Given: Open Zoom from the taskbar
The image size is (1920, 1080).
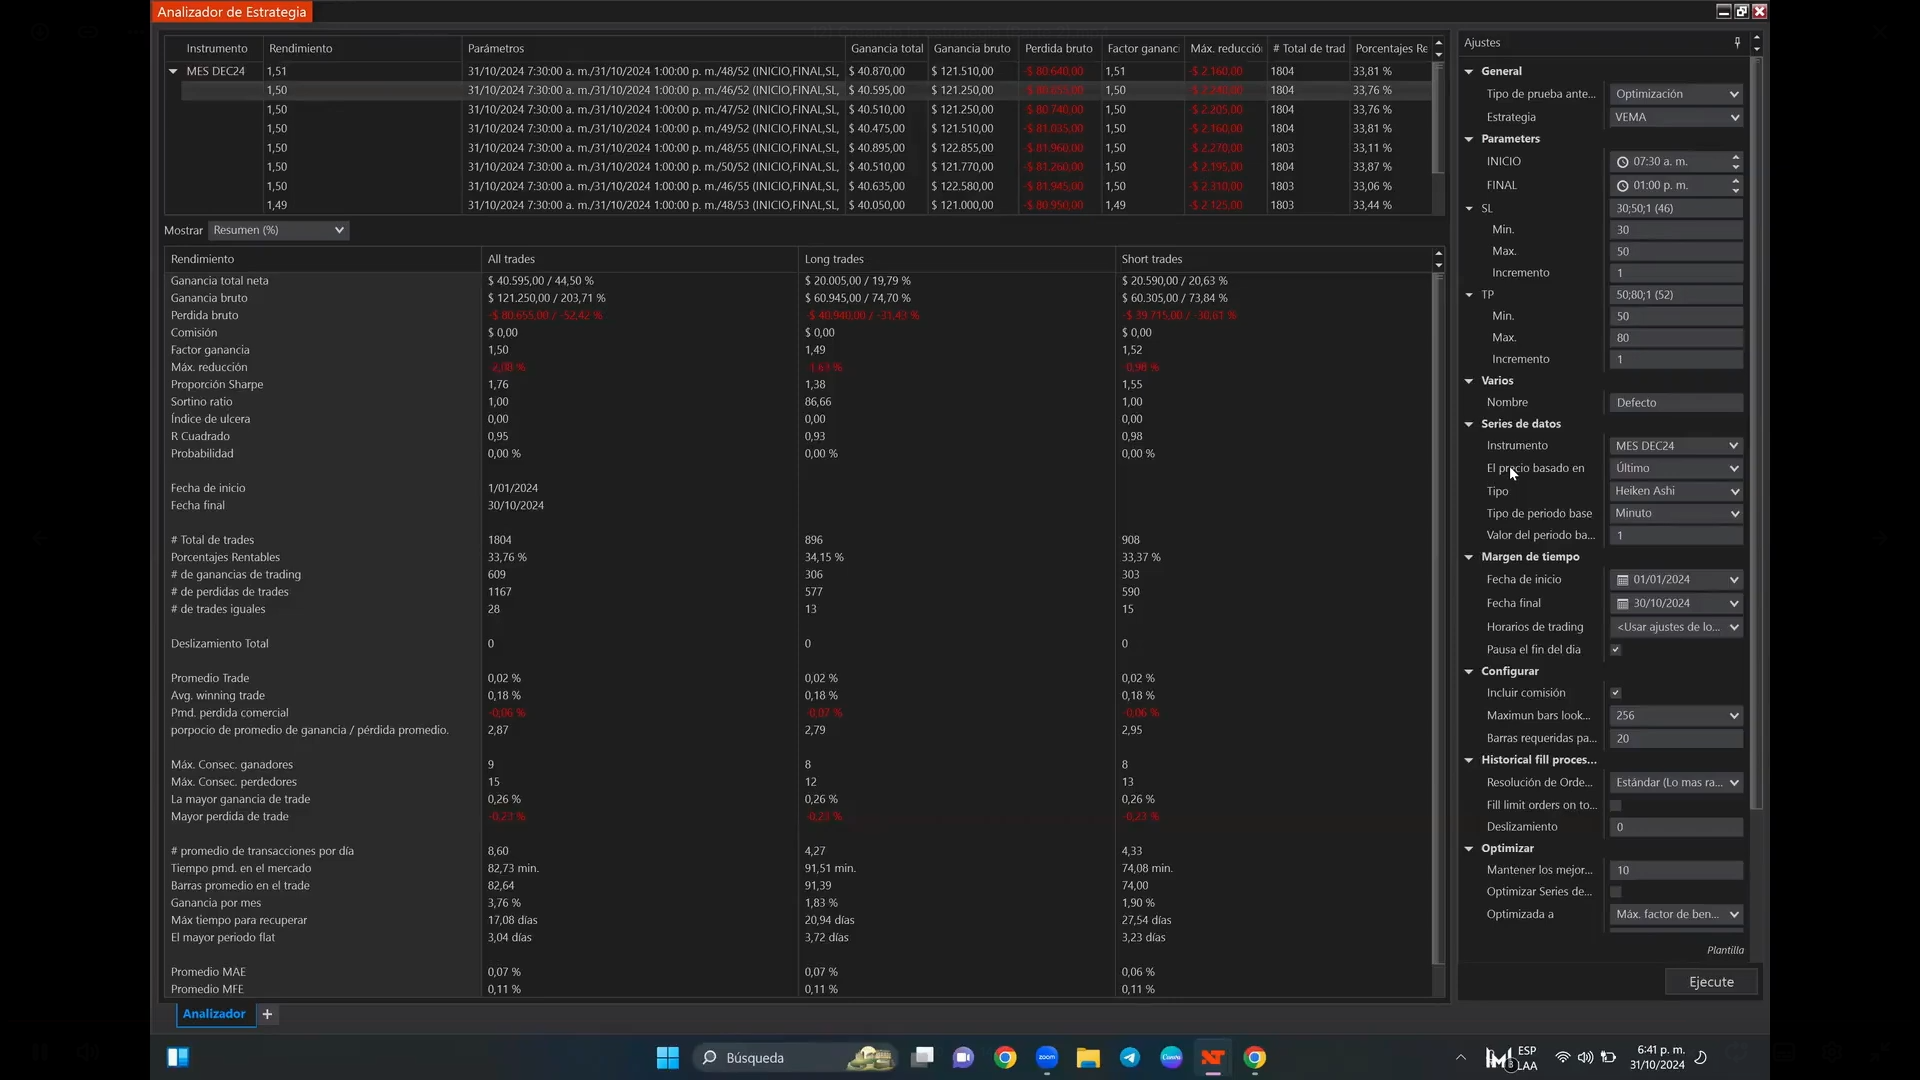Looking at the screenshot, I should click(x=1047, y=1057).
